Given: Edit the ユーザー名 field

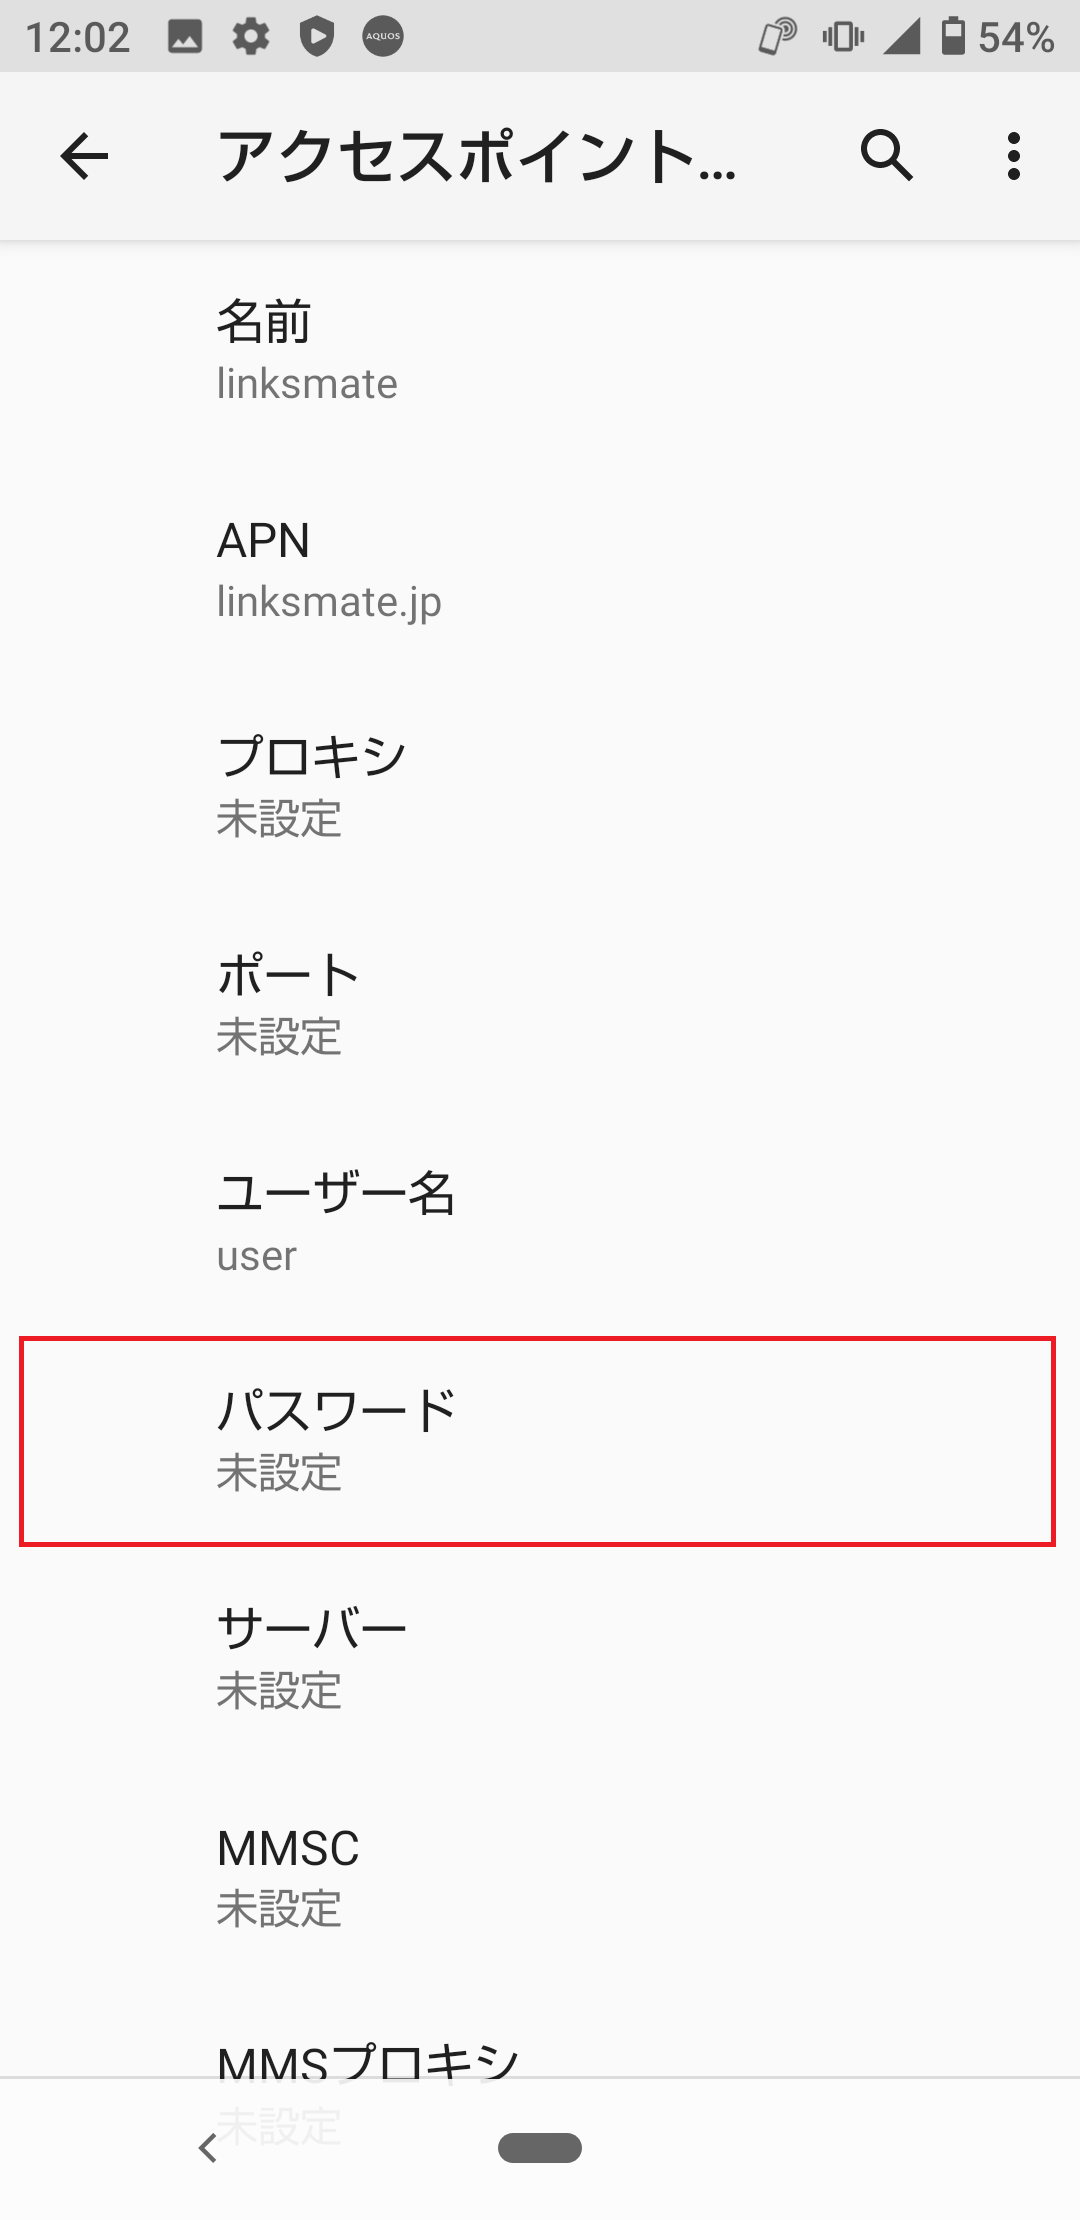Looking at the screenshot, I should [540, 1223].
